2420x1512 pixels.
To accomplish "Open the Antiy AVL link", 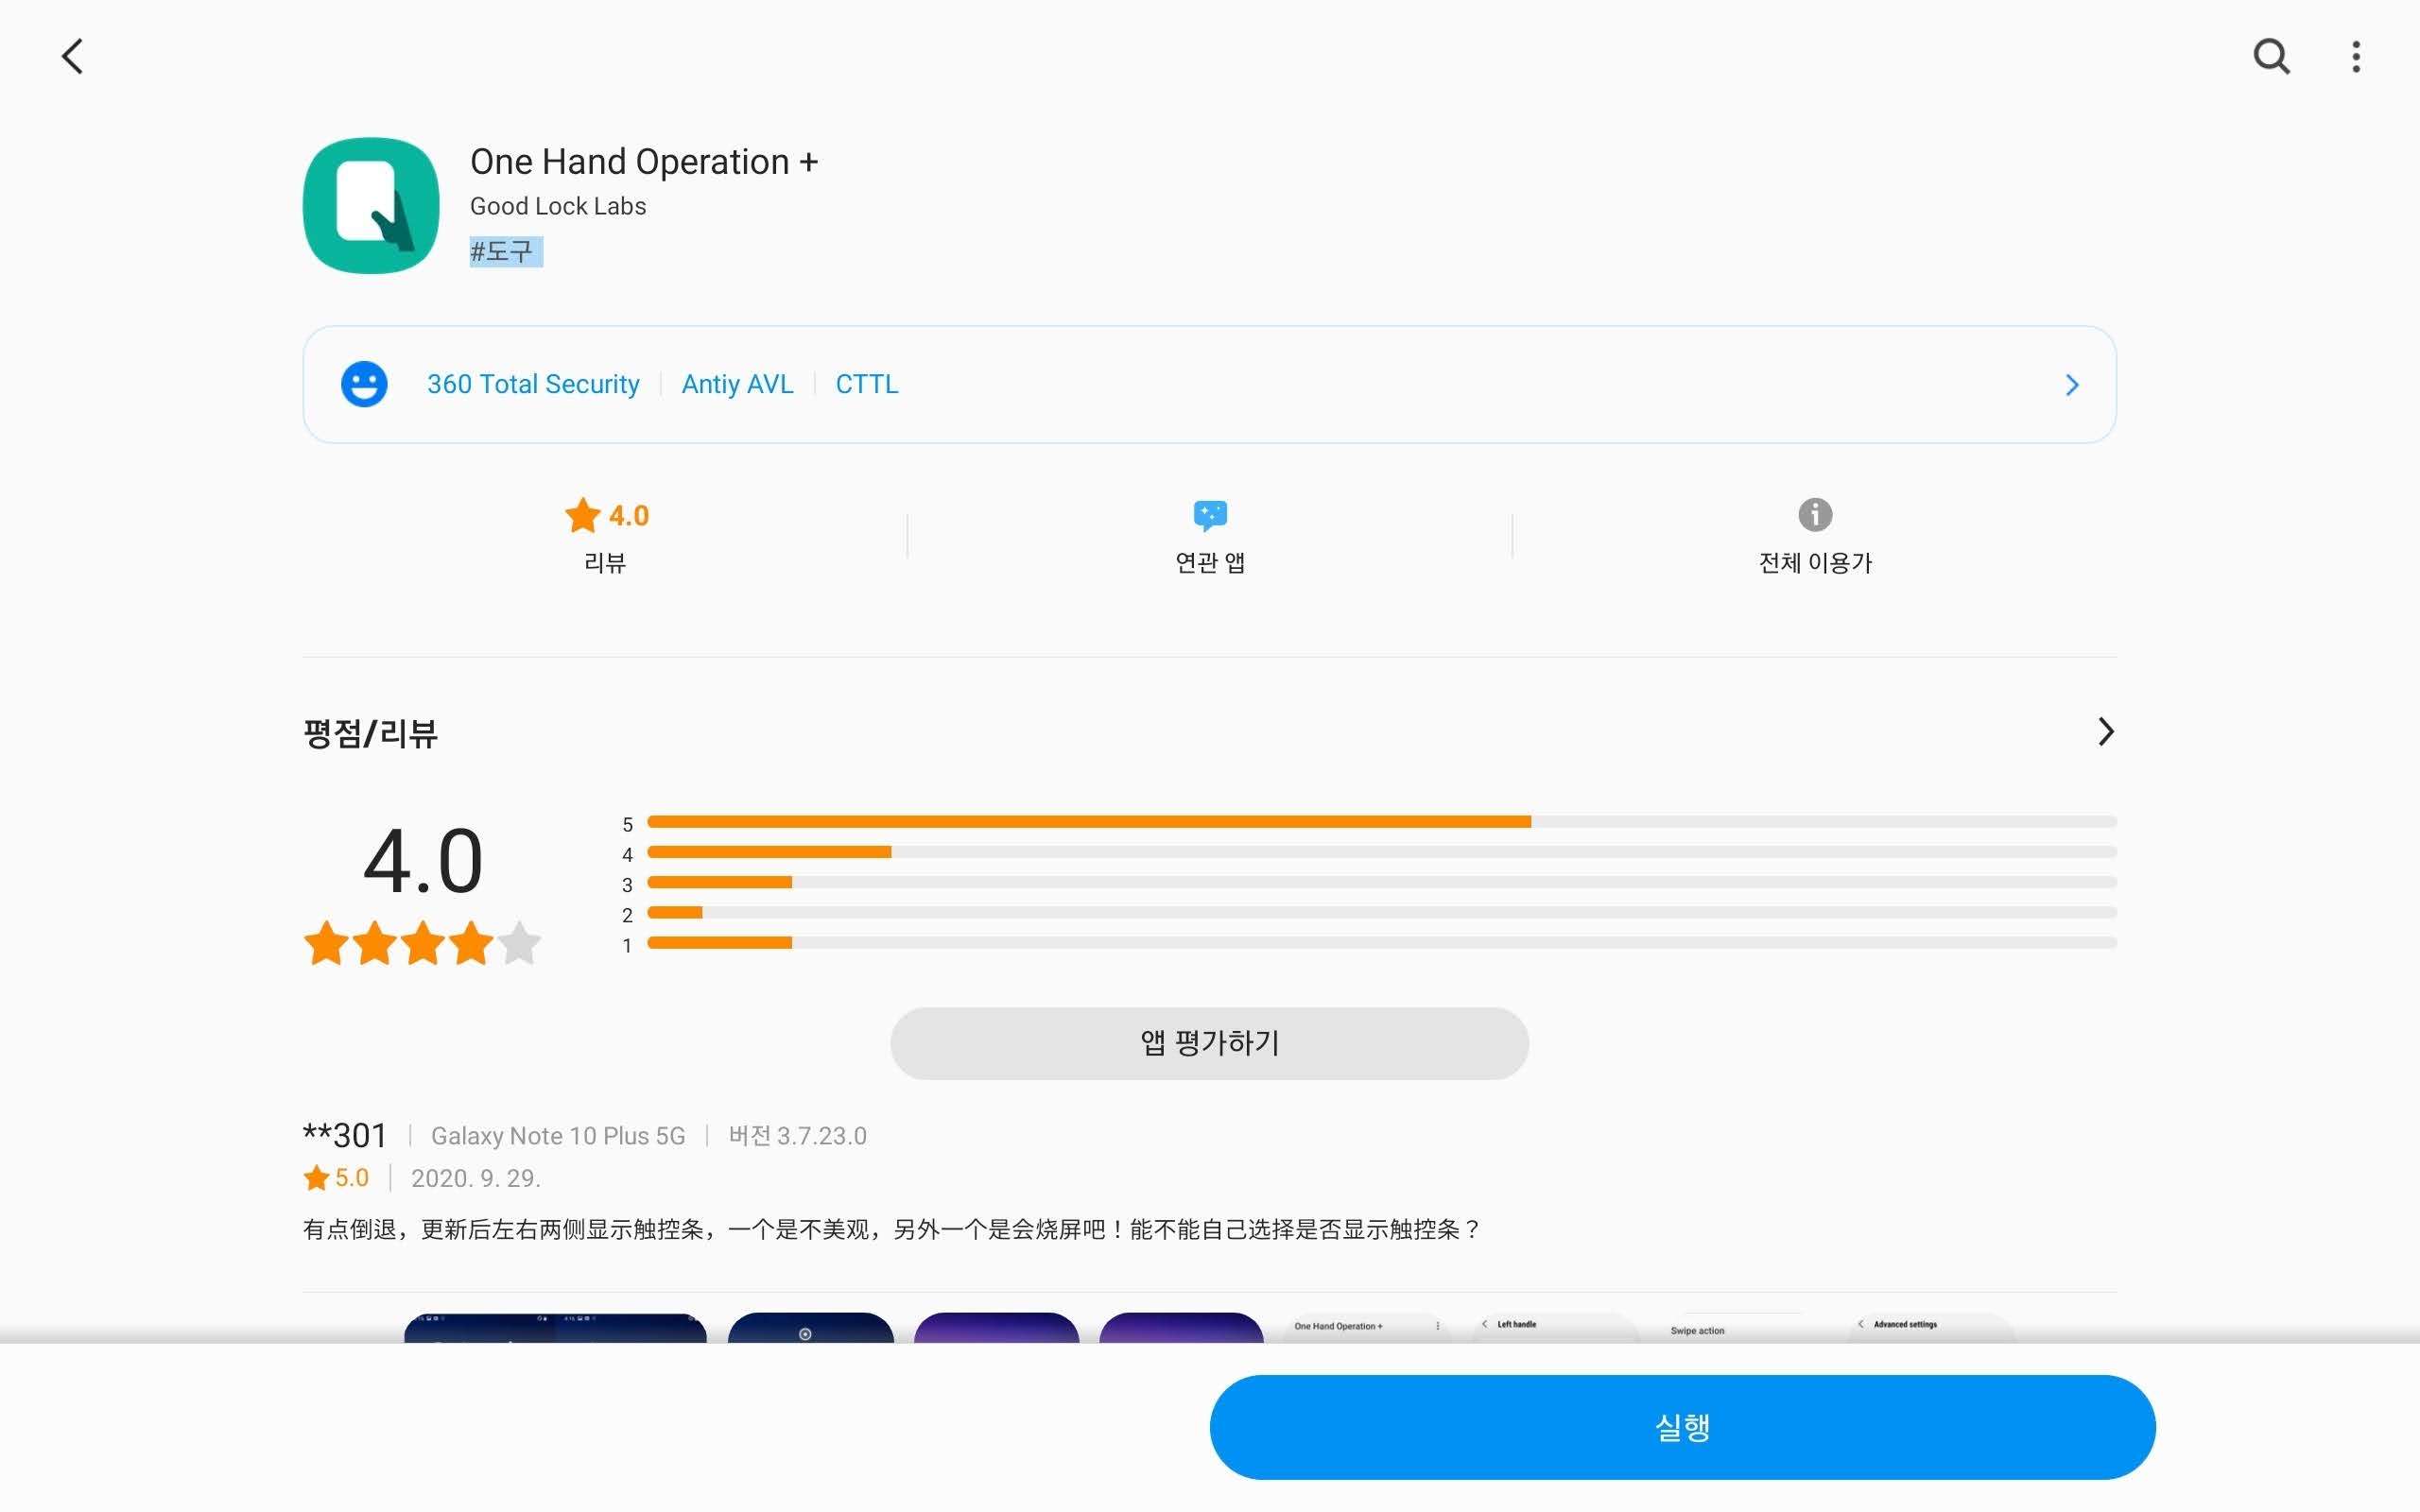I will (737, 384).
